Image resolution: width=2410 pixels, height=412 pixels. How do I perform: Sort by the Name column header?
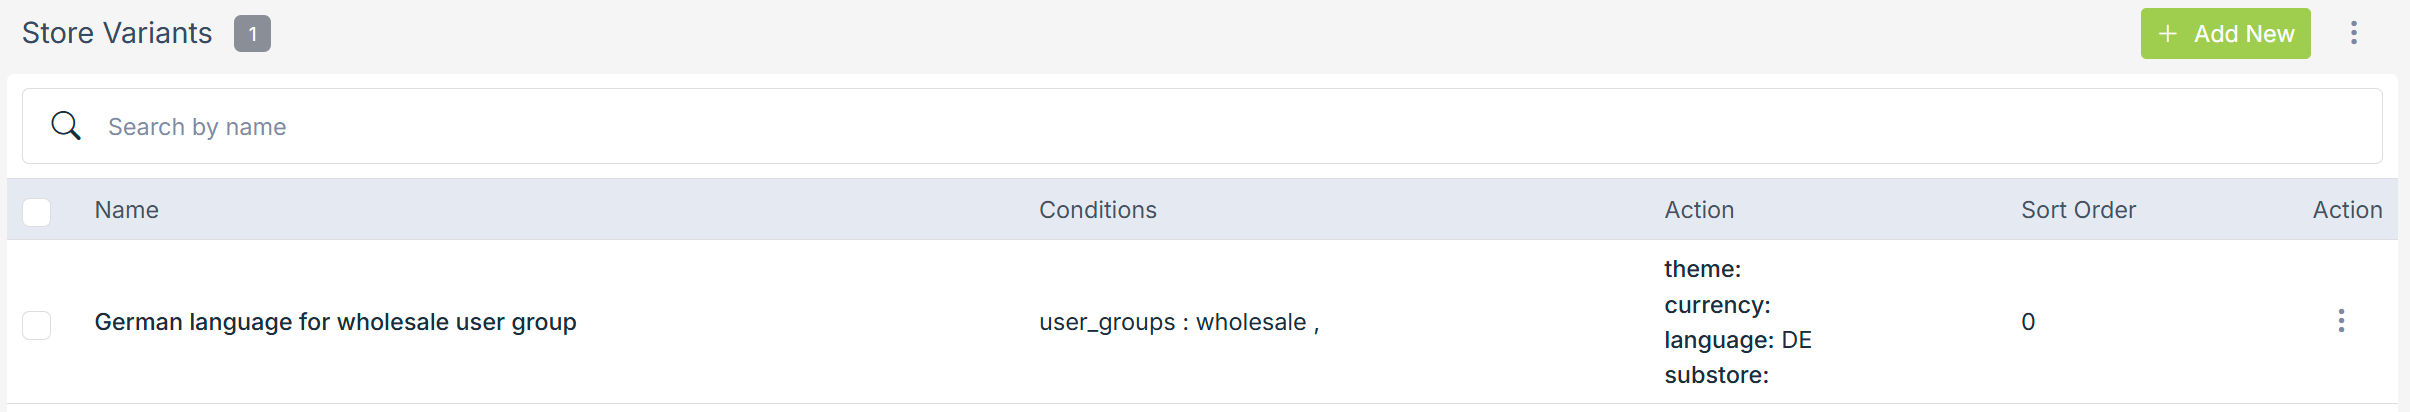click(x=127, y=210)
